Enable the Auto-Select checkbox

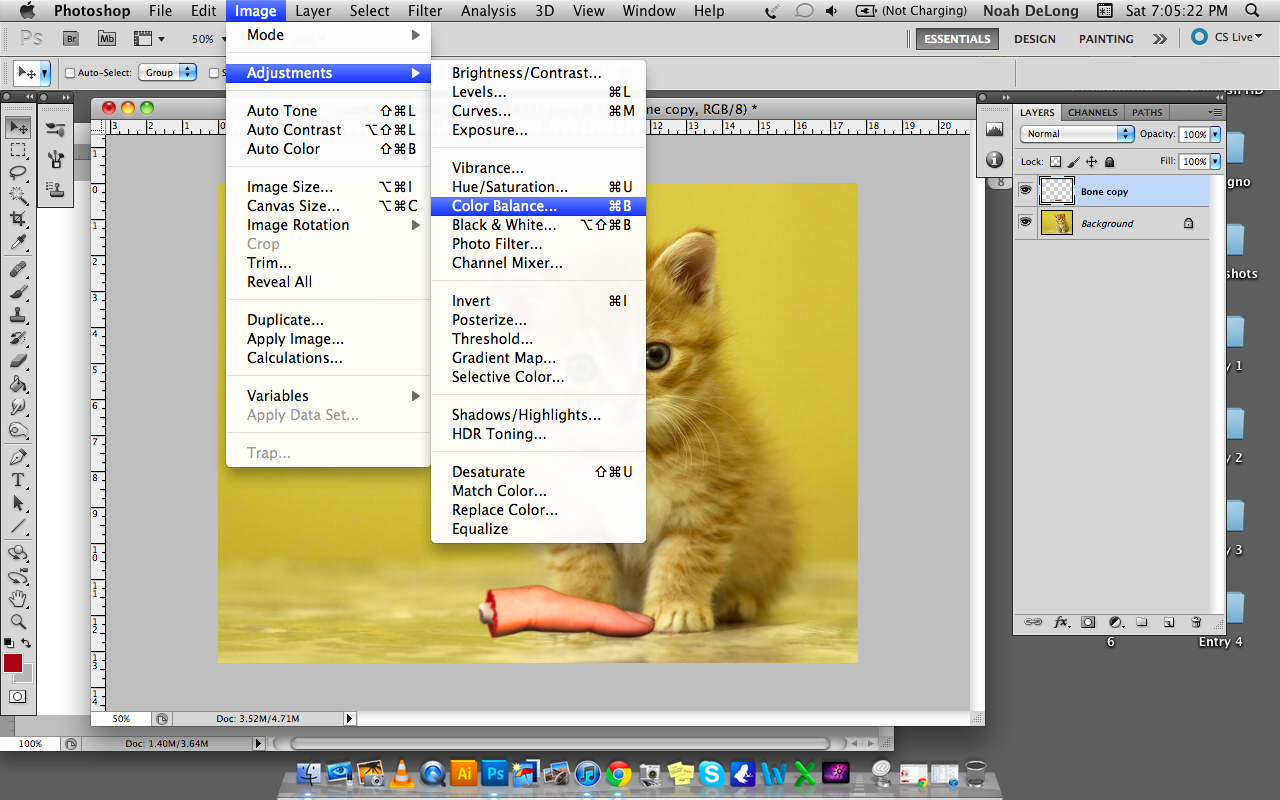(70, 73)
